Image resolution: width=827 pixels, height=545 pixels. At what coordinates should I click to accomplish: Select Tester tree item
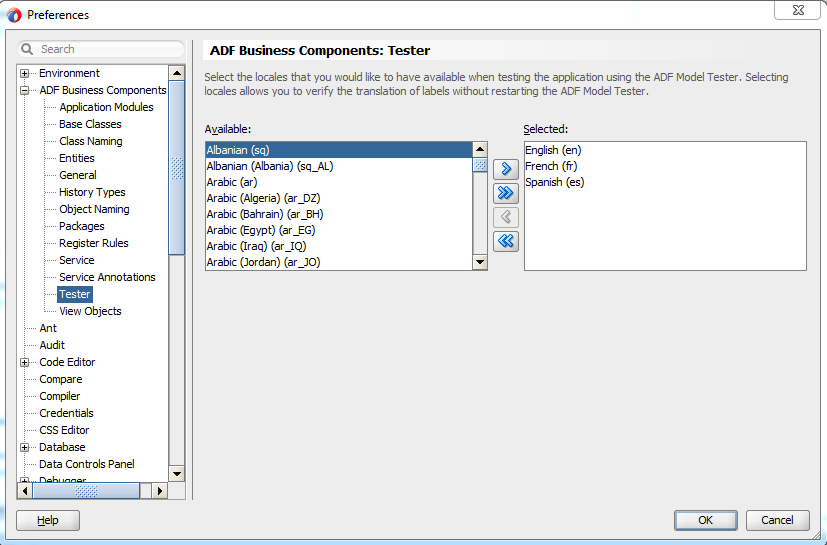[75, 294]
